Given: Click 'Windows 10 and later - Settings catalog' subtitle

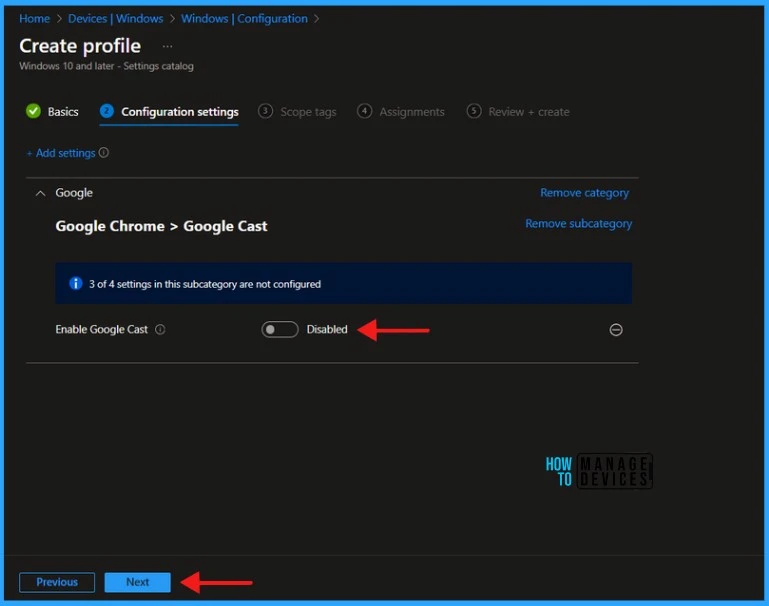Looking at the screenshot, I should coord(106,66).
